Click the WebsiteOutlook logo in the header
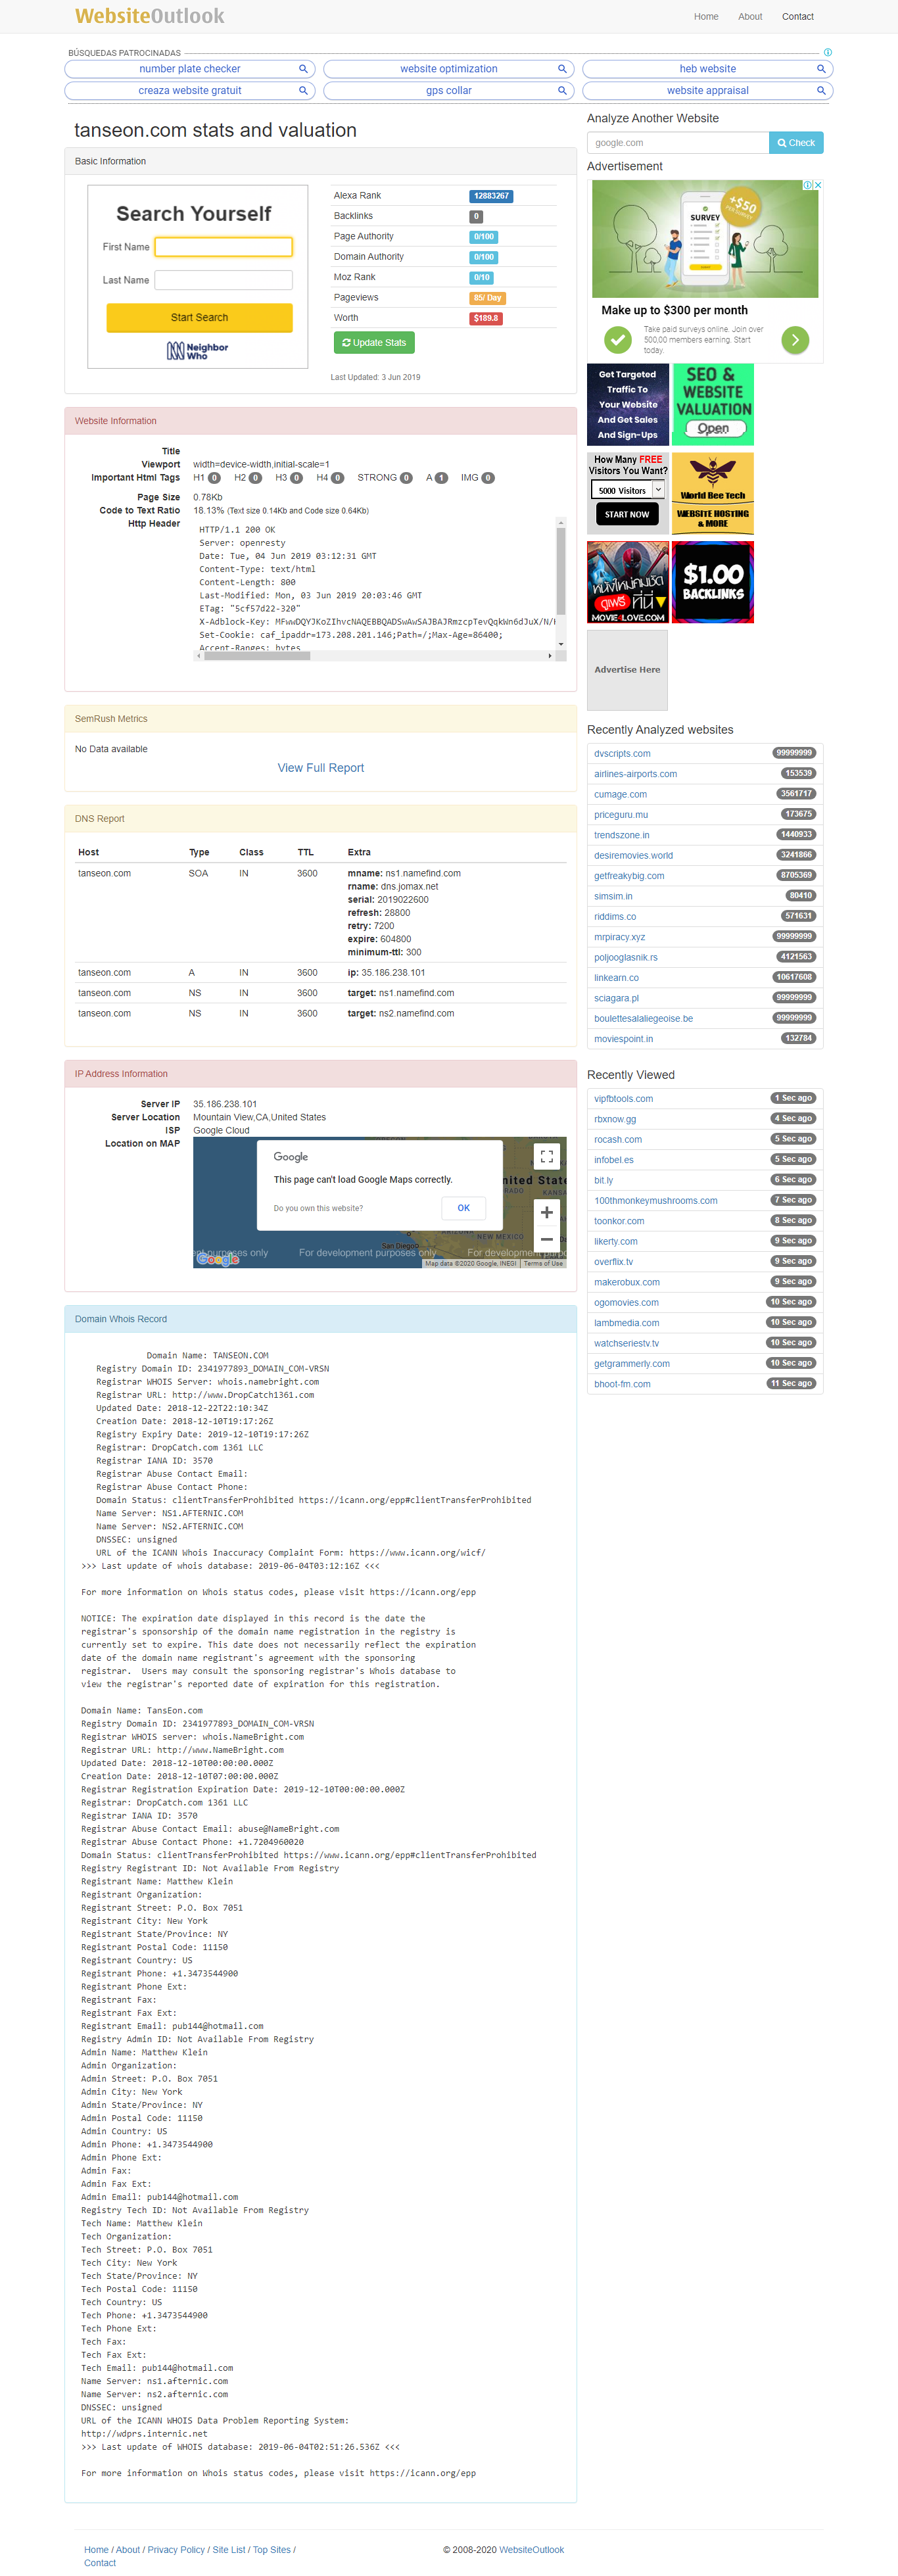The image size is (898, 2576). [x=149, y=16]
